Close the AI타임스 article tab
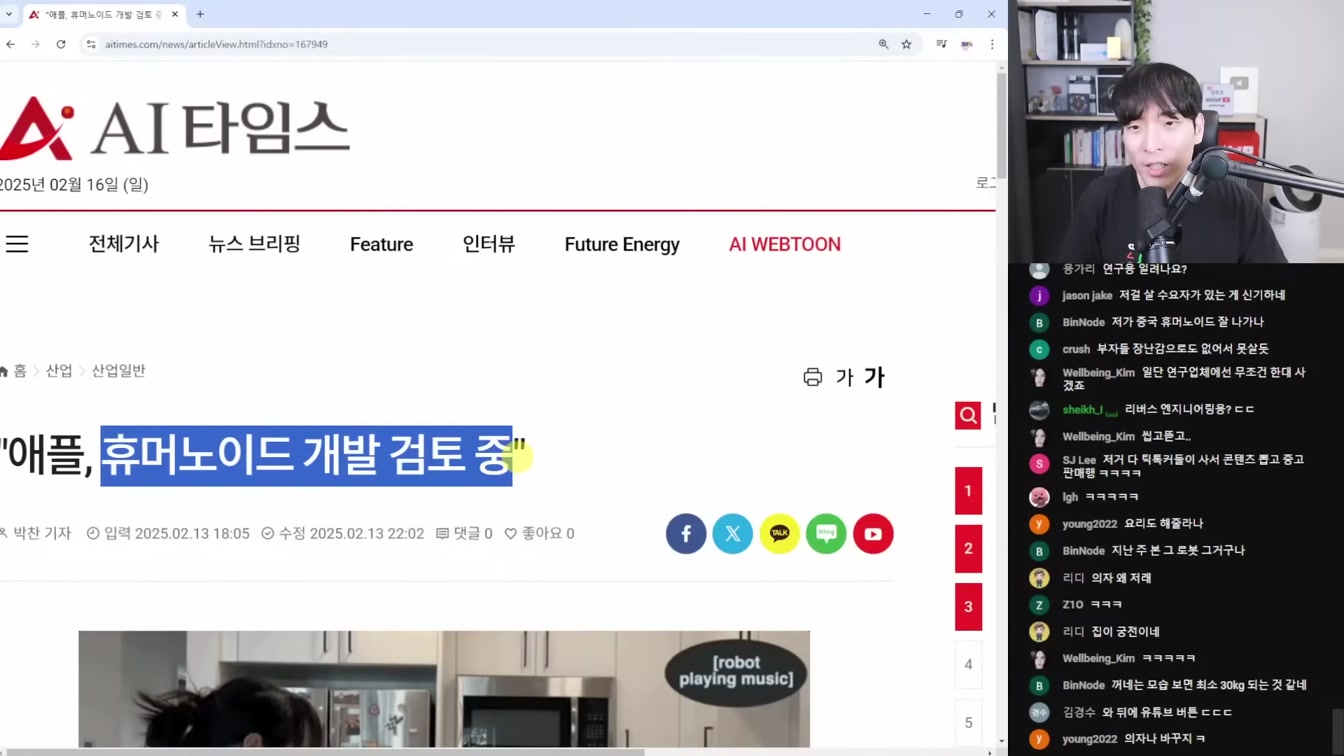The width and height of the screenshot is (1344, 756). tap(175, 14)
